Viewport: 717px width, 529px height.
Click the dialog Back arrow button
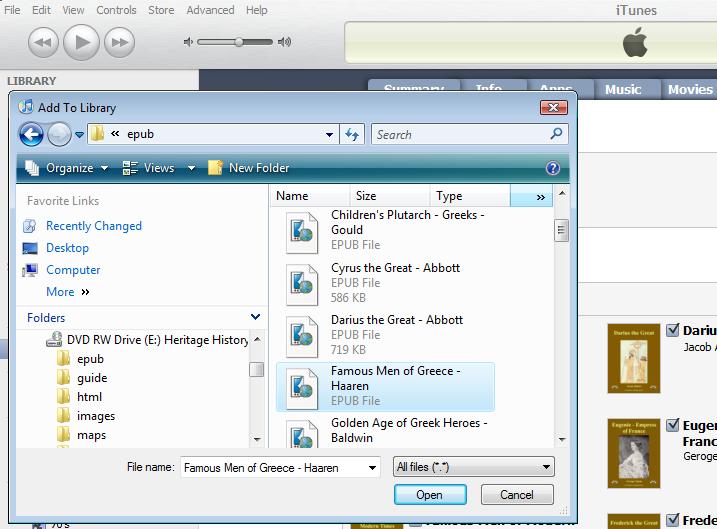[x=31, y=134]
